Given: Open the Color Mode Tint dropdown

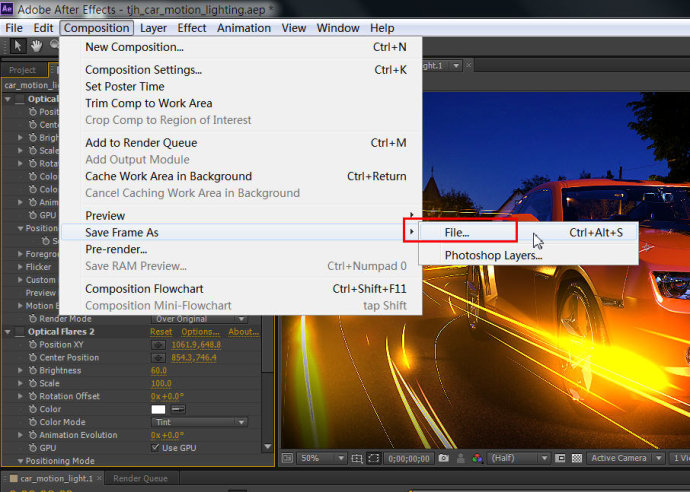Looking at the screenshot, I should pos(199,422).
